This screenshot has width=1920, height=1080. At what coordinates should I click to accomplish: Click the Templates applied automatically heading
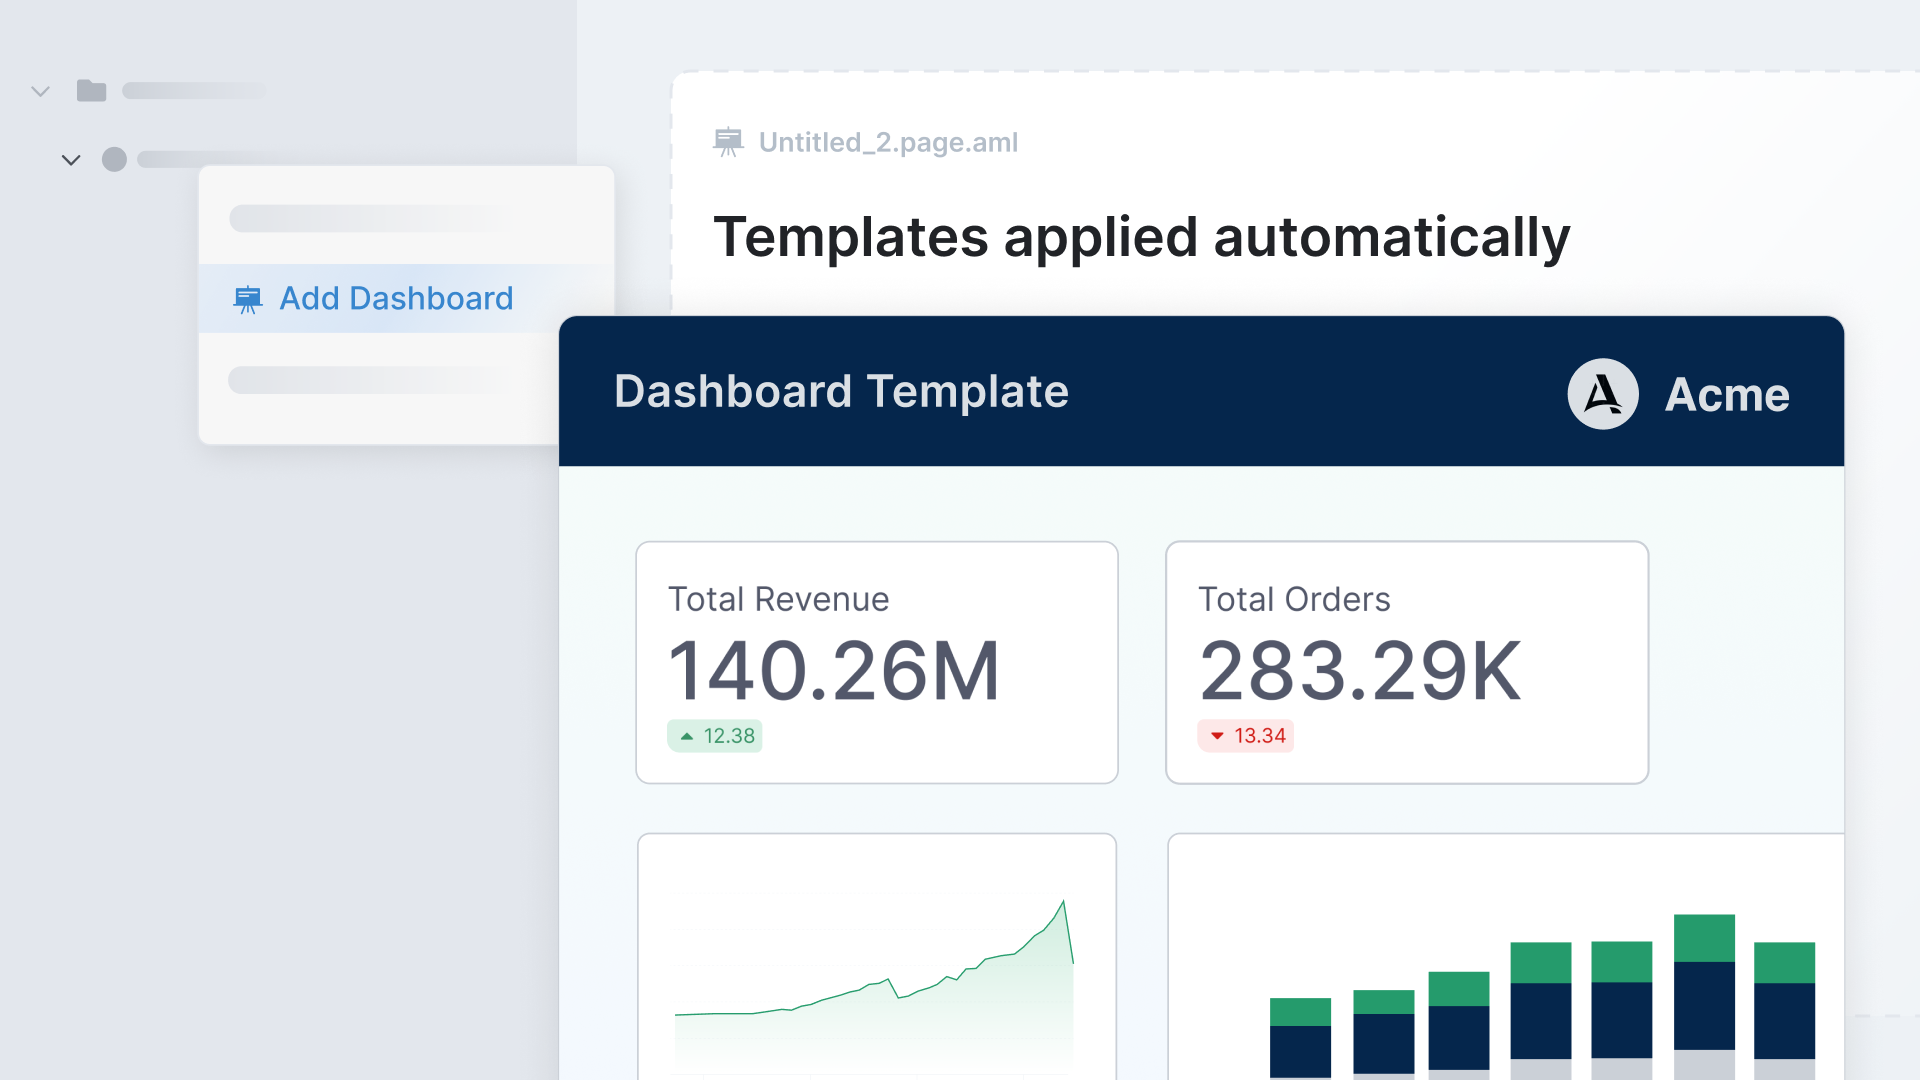1143,237
